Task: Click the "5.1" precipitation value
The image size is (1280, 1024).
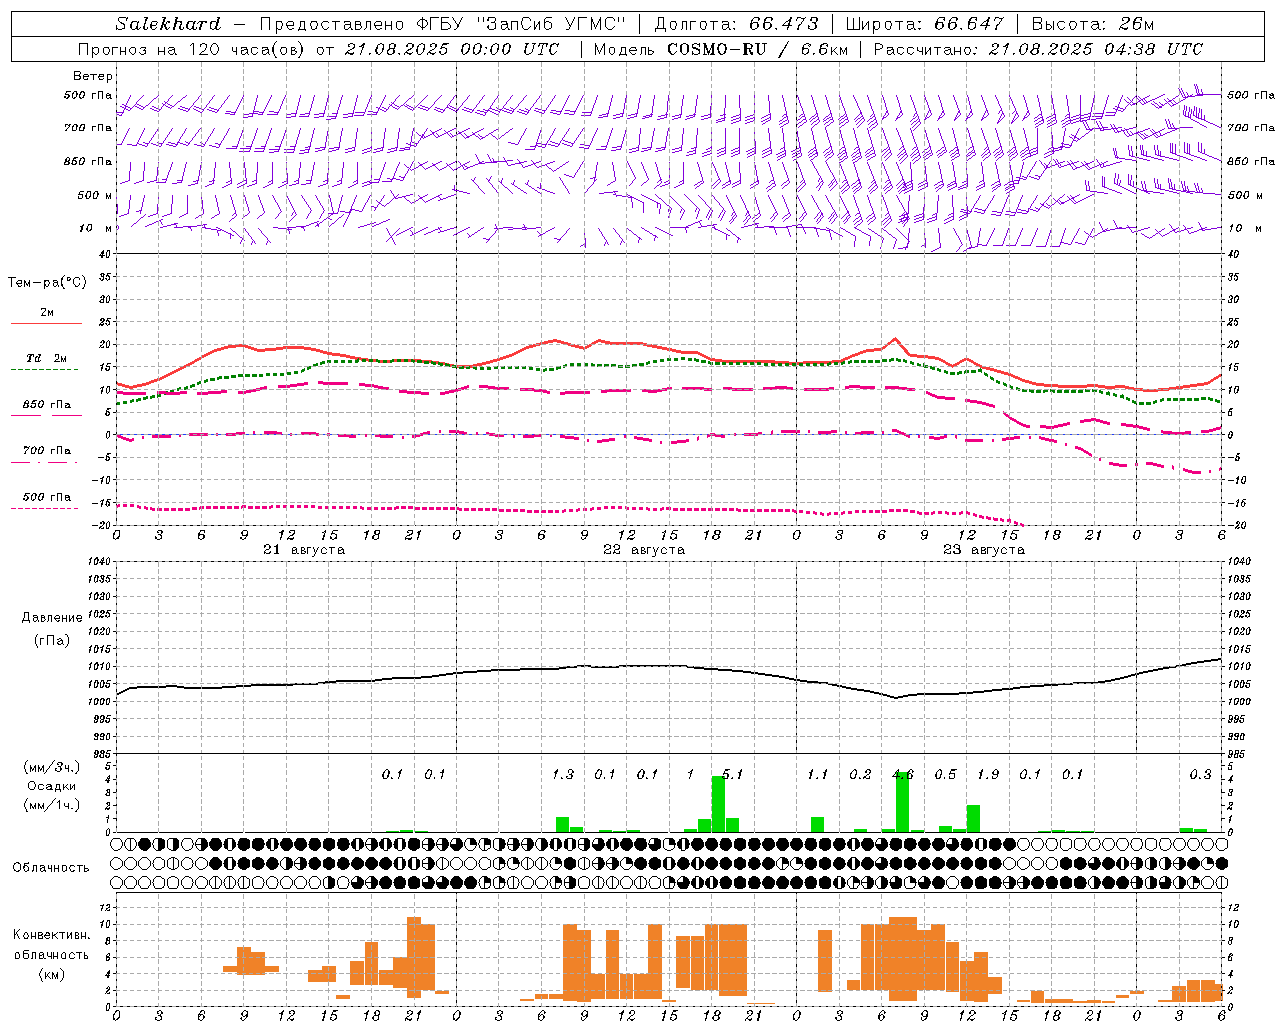Action: [733, 774]
